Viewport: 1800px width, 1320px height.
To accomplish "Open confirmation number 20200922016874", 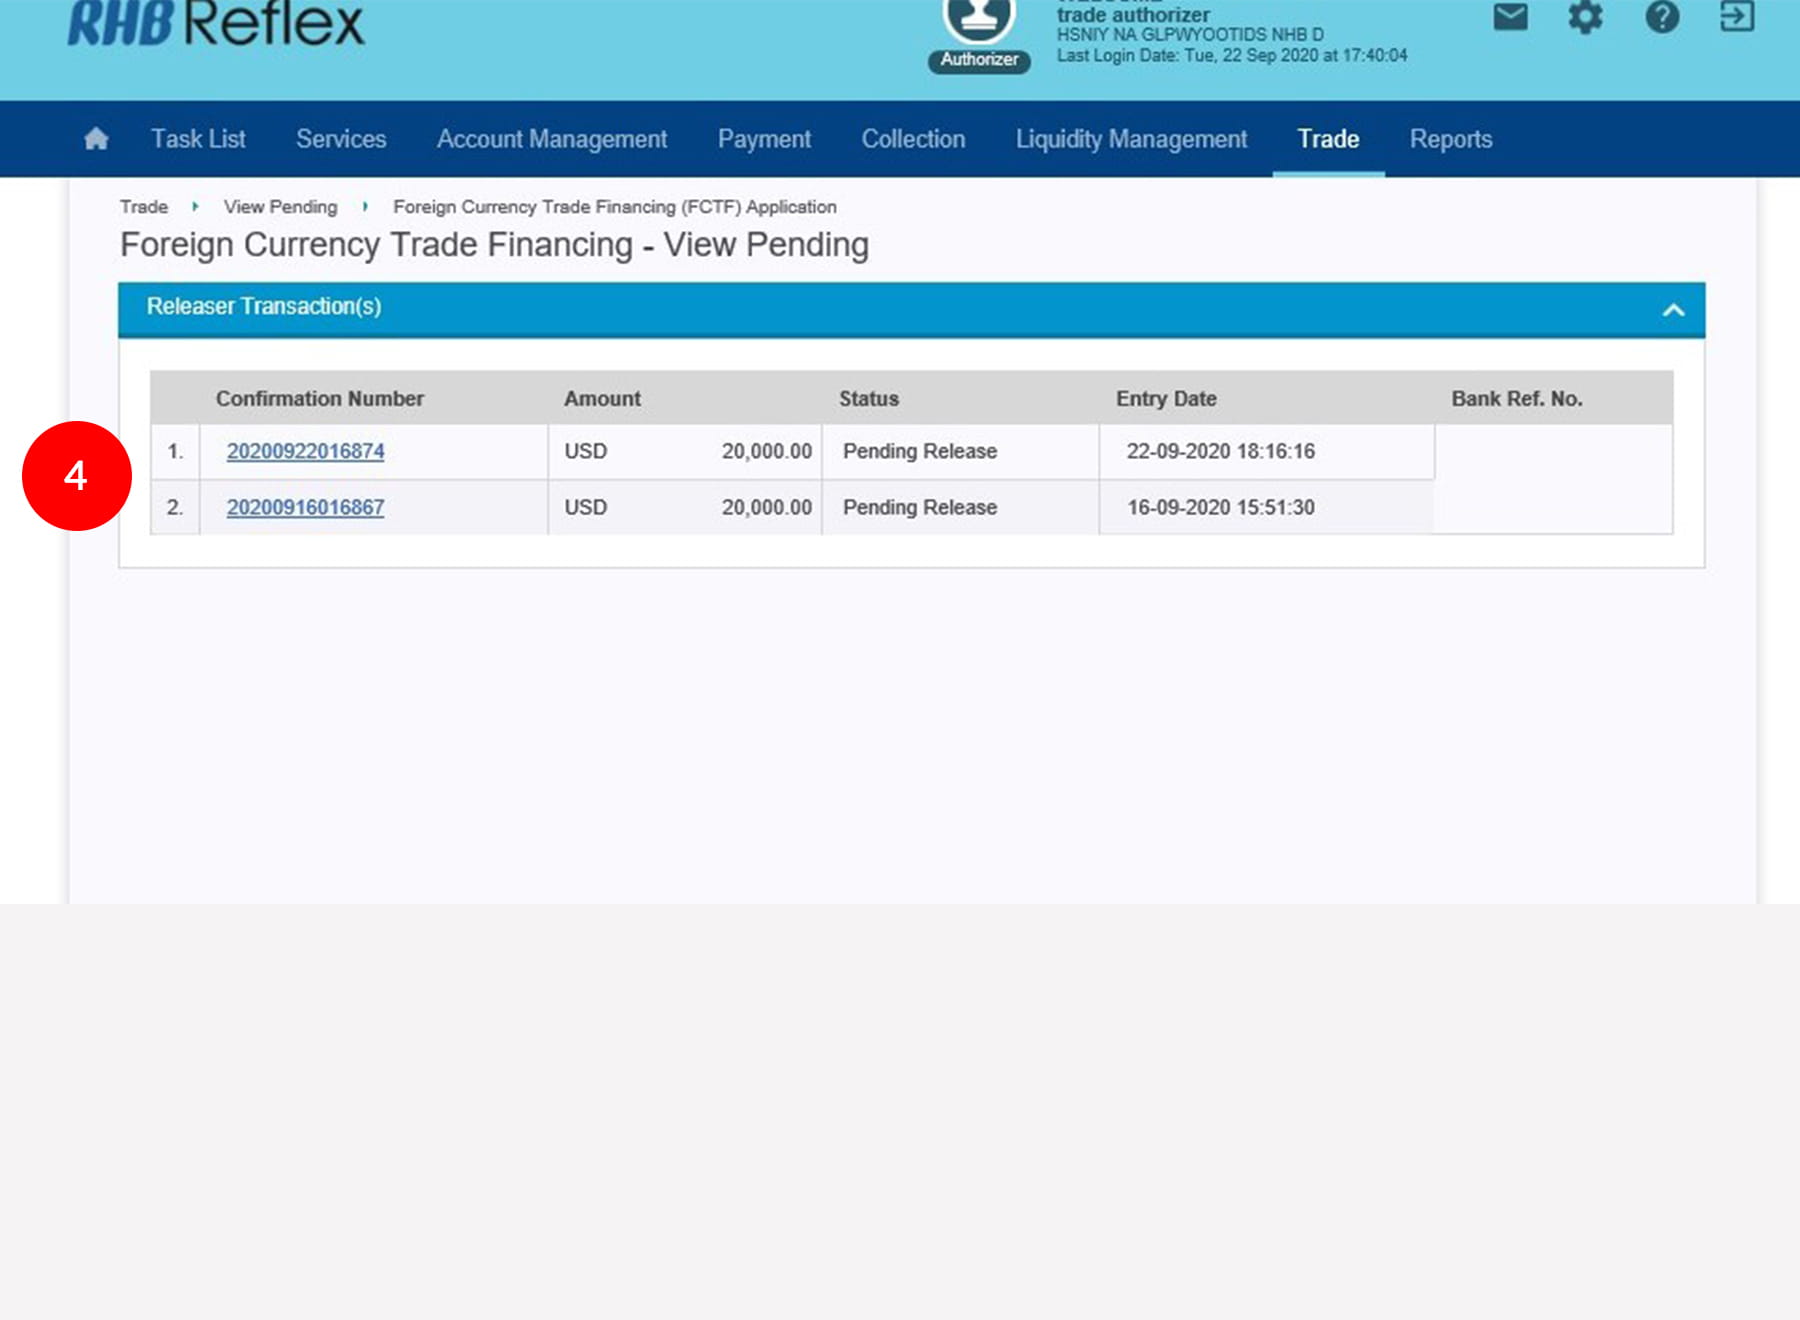I will (305, 451).
